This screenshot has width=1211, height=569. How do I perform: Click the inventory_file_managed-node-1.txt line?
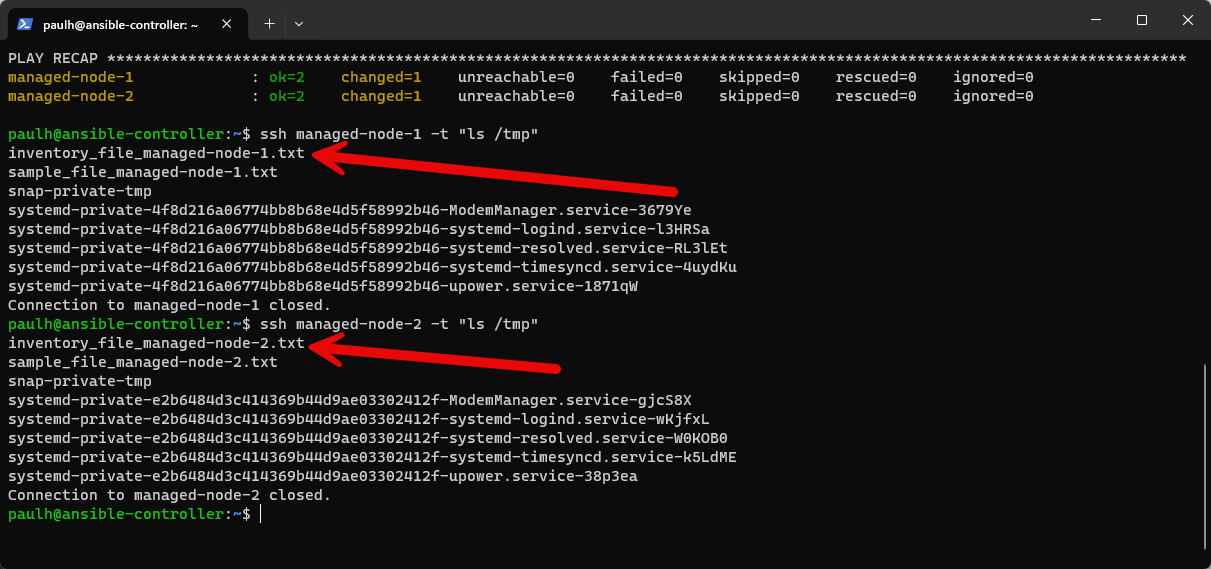tap(156, 153)
